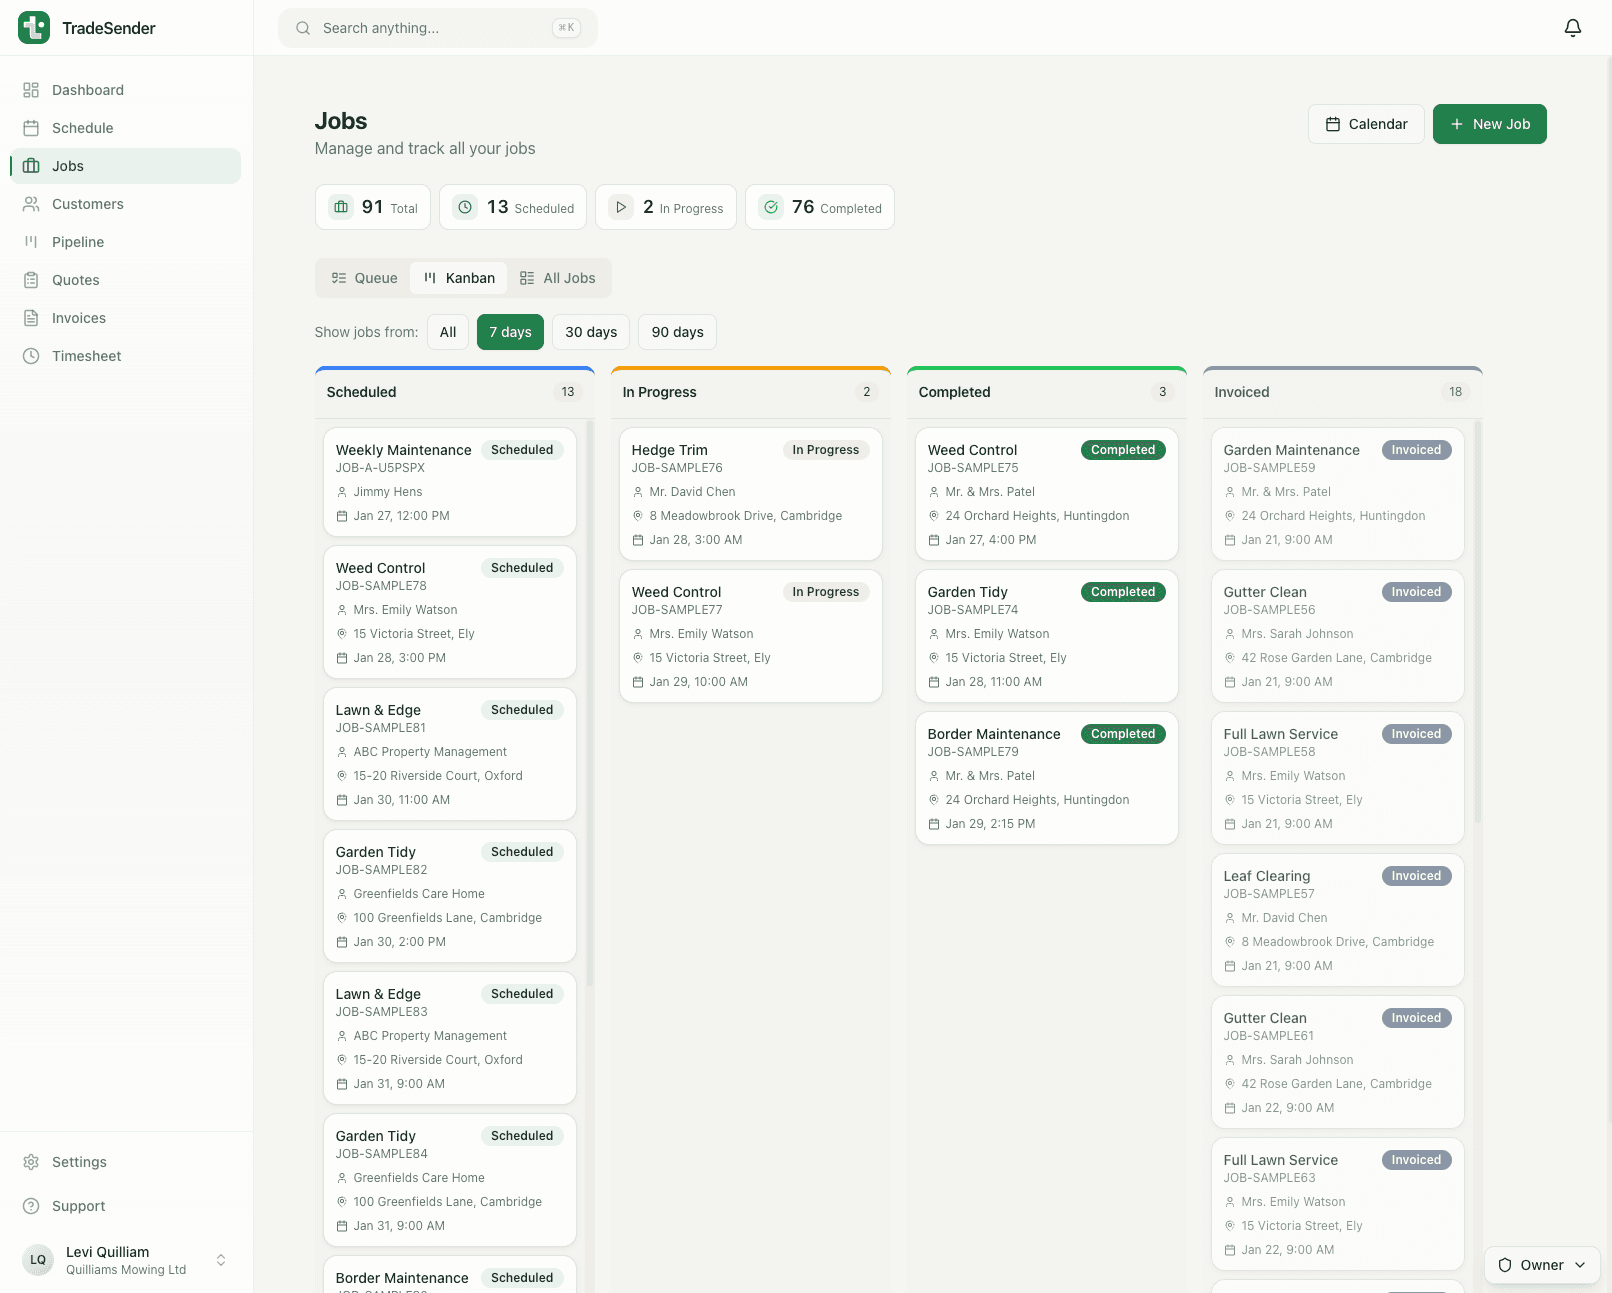Open Settings from the sidebar
The width and height of the screenshot is (1612, 1293).
(78, 1162)
